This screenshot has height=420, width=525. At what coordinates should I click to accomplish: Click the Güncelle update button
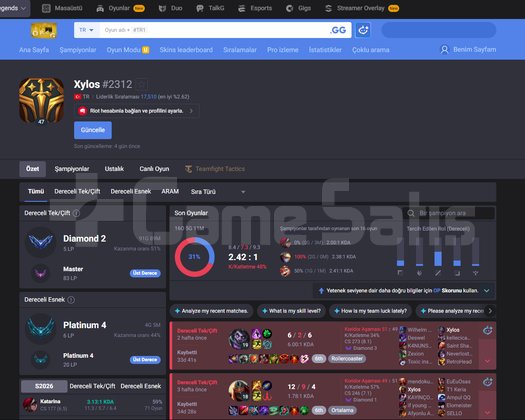click(x=93, y=130)
